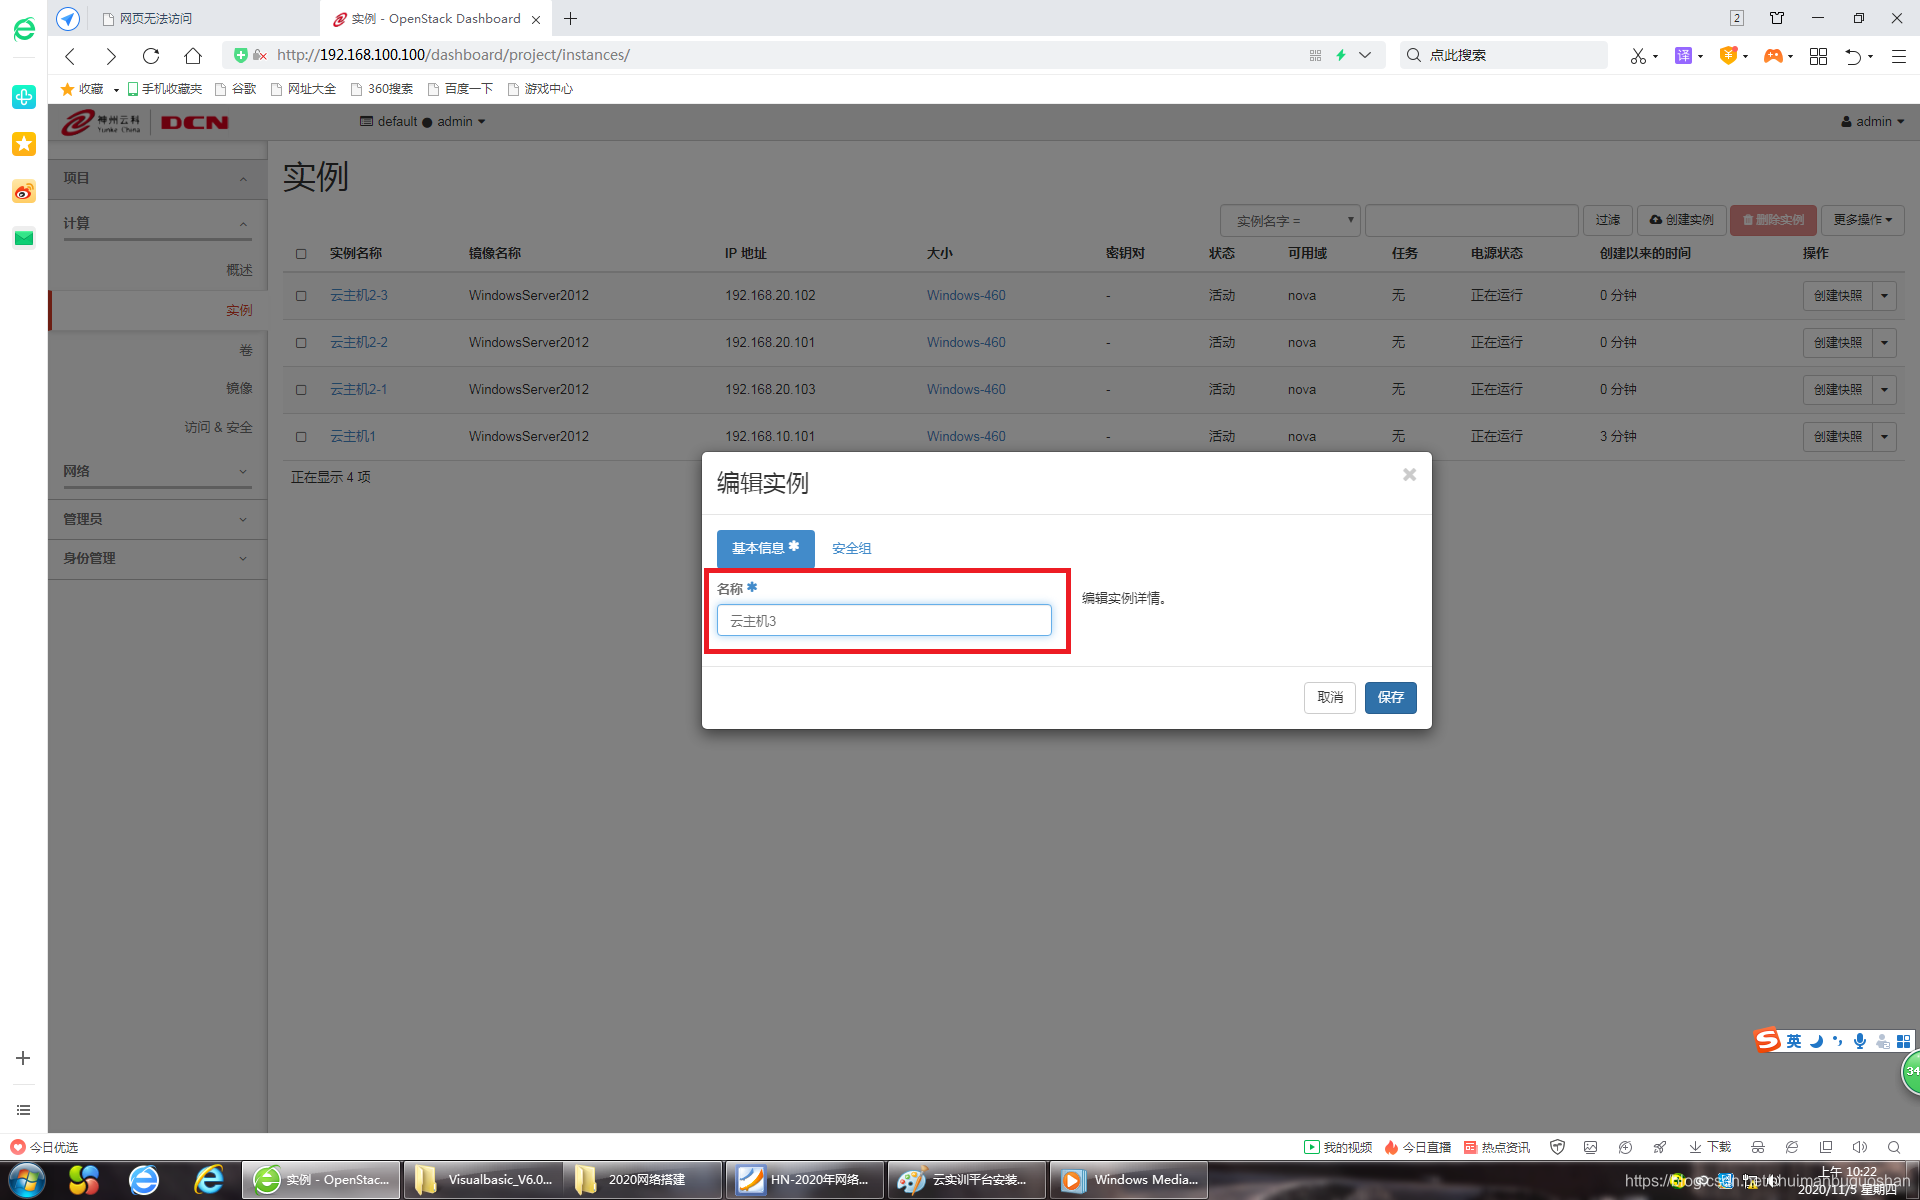
Task: Open the mail icon in sidebar
Action: 24,238
